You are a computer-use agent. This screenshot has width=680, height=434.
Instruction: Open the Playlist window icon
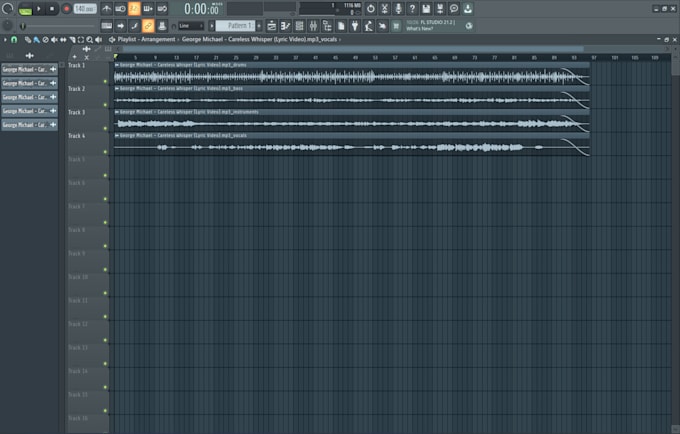click(x=271, y=26)
